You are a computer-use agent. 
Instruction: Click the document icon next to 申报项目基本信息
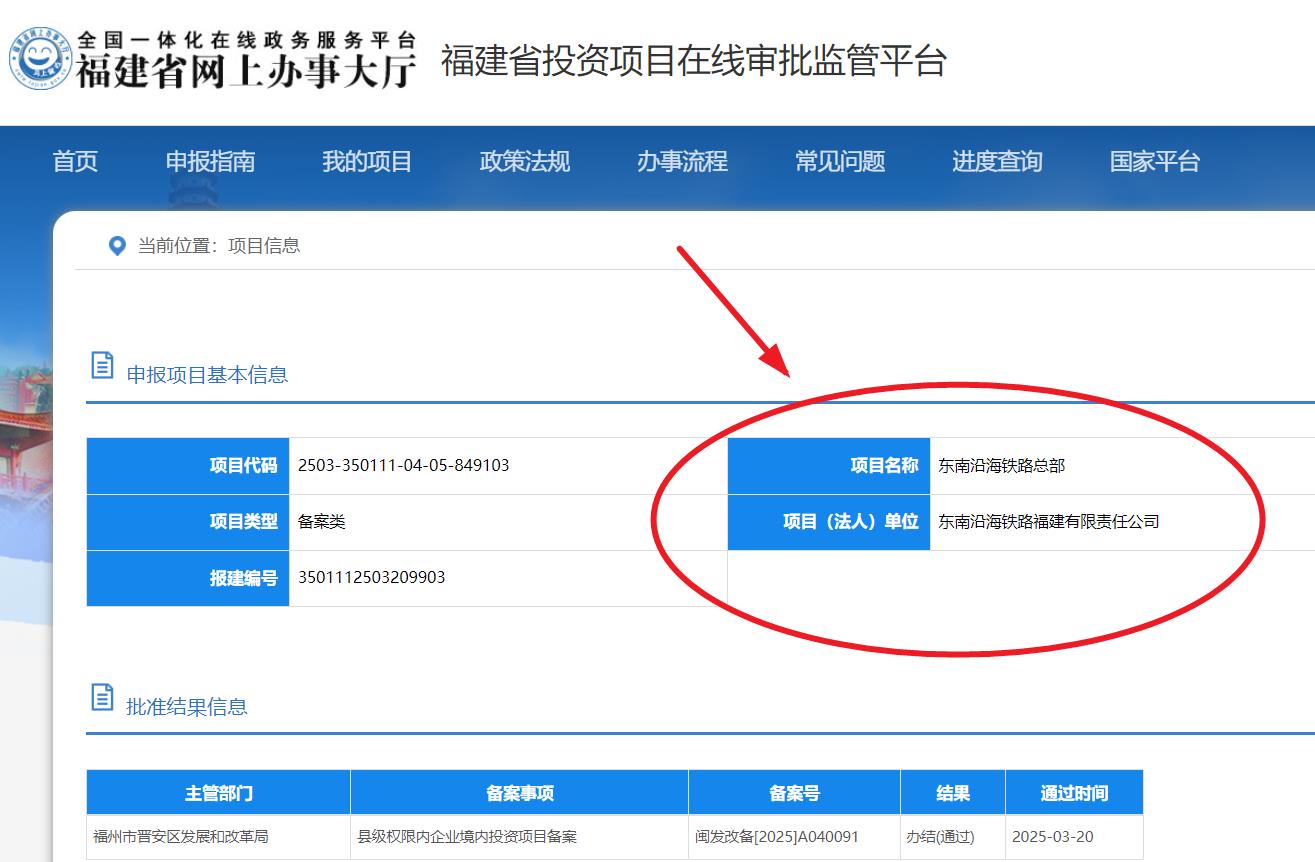pyautogui.click(x=102, y=366)
